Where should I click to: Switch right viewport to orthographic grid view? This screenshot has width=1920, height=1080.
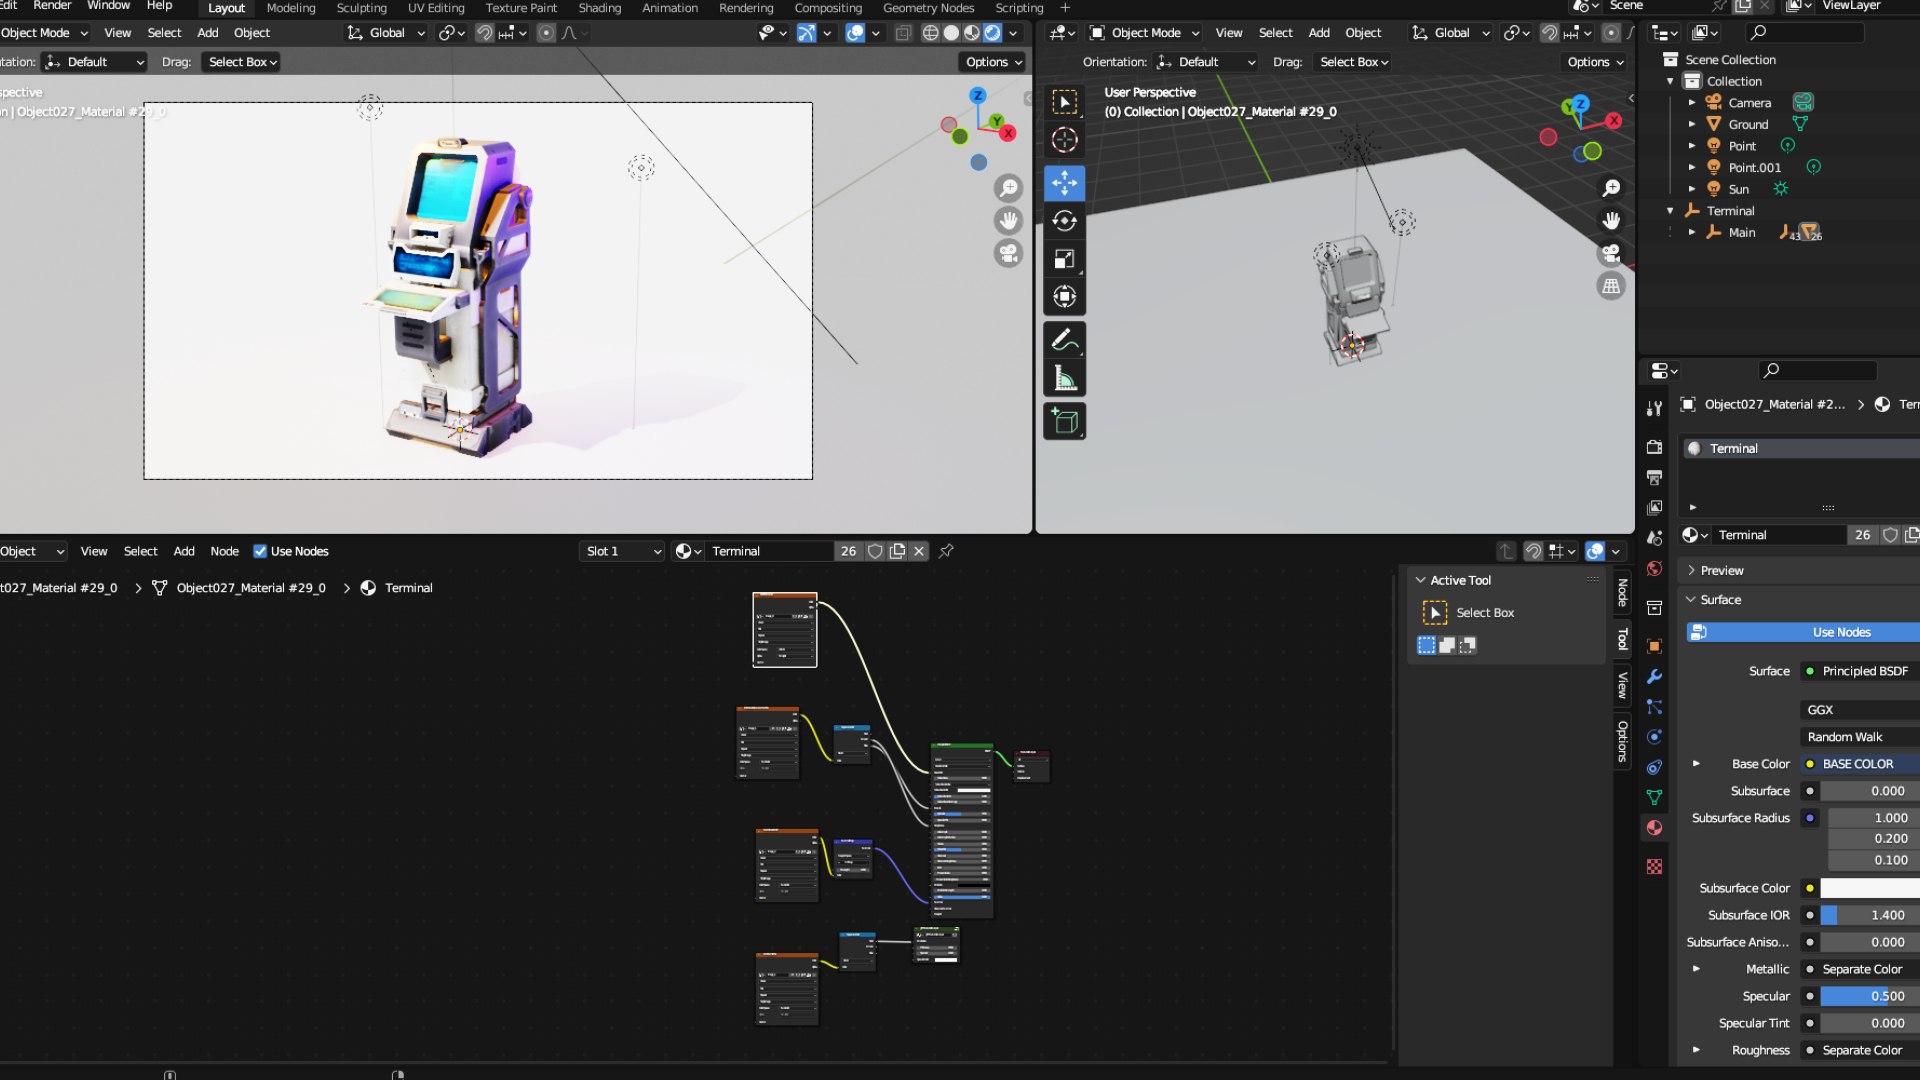(1611, 286)
